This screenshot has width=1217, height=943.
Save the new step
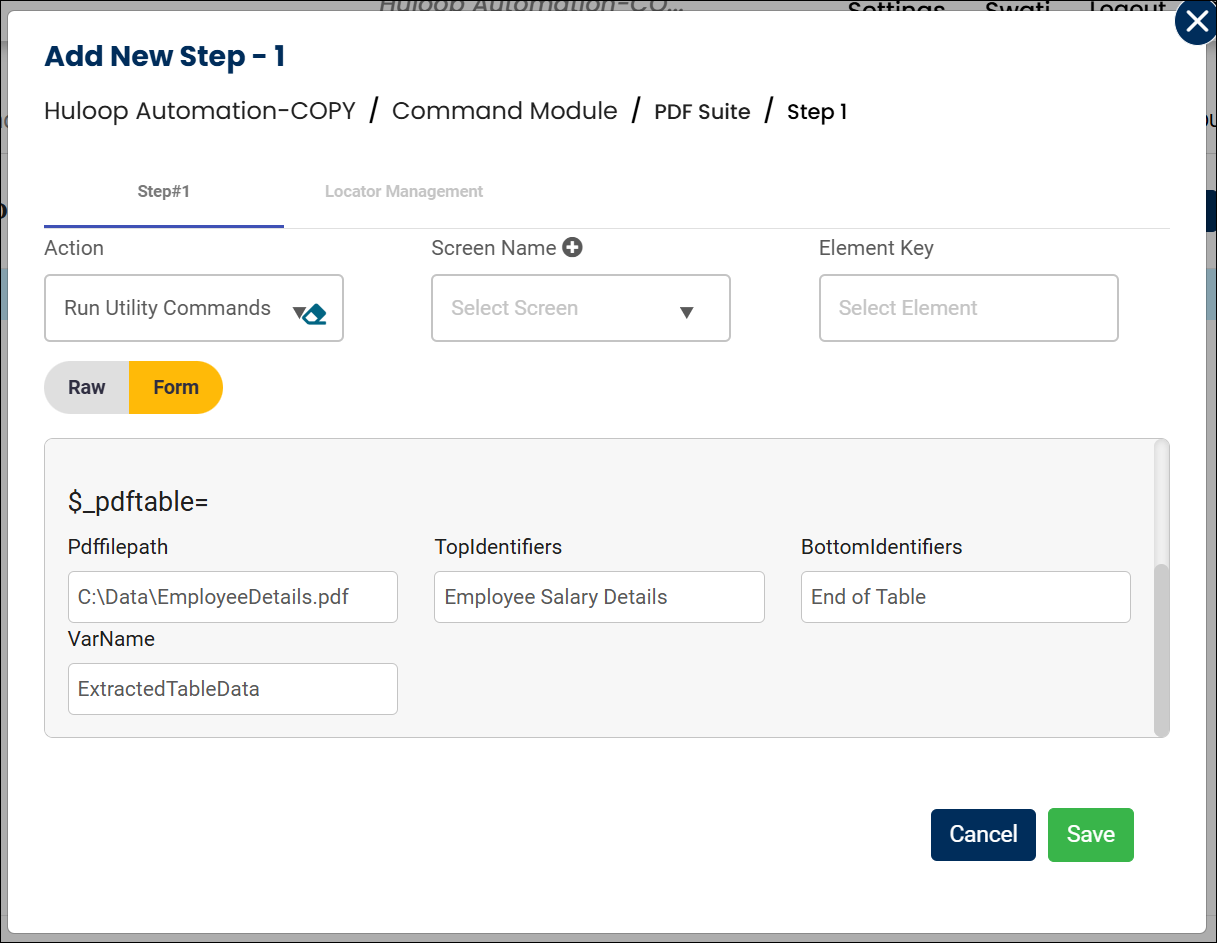coord(1090,835)
